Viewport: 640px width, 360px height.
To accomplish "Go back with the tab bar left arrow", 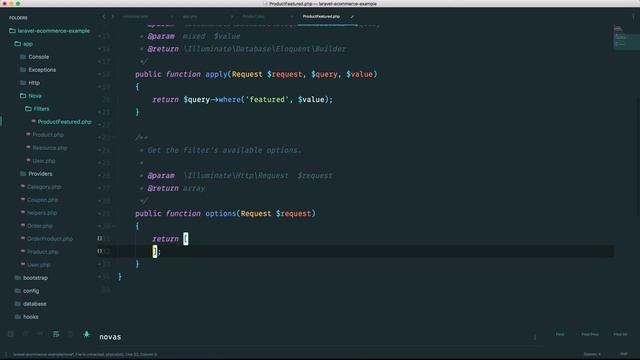I will (x=104, y=16).
